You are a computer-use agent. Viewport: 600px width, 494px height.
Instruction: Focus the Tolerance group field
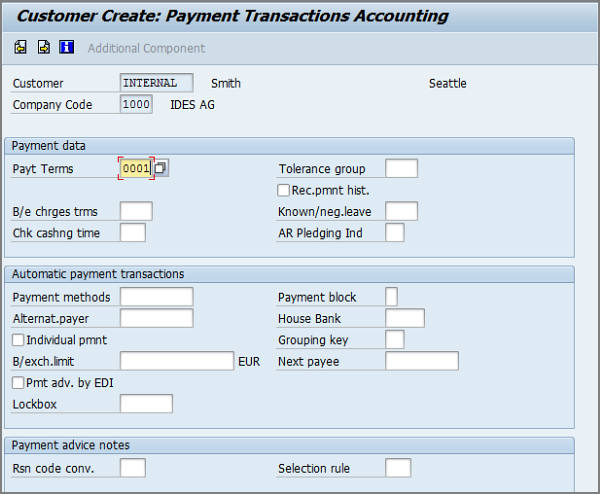coord(401,169)
